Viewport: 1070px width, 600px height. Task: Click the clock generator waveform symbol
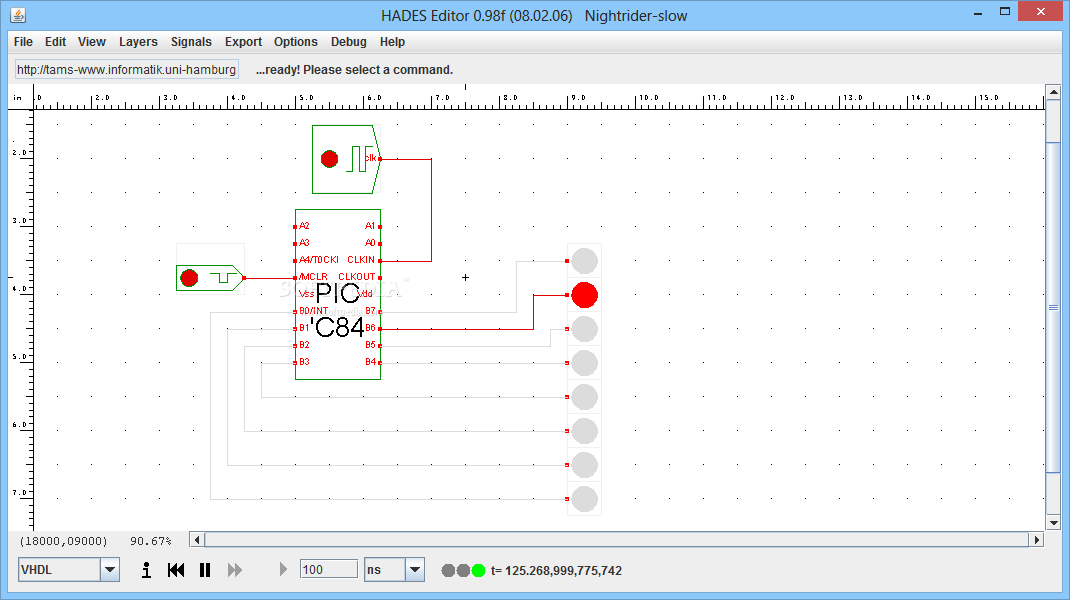(x=359, y=159)
